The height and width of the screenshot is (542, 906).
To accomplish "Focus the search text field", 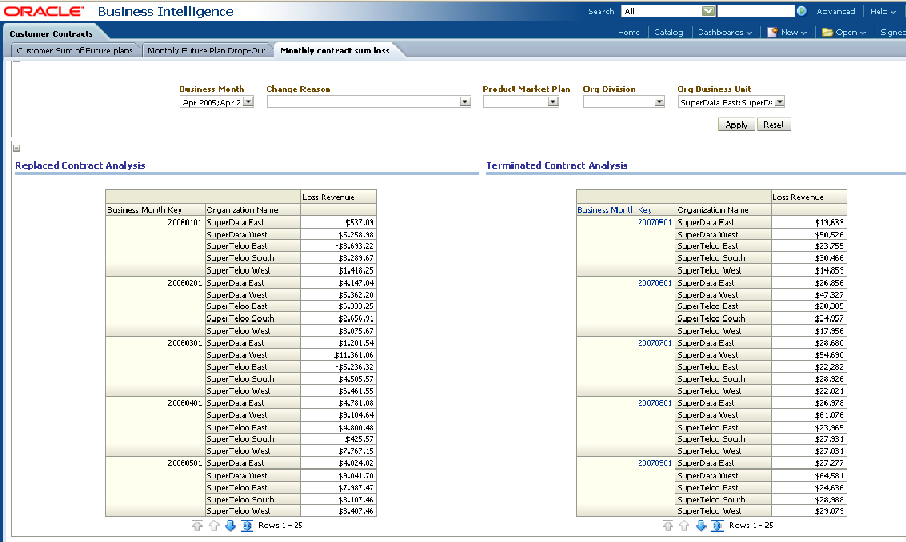I will click(756, 11).
